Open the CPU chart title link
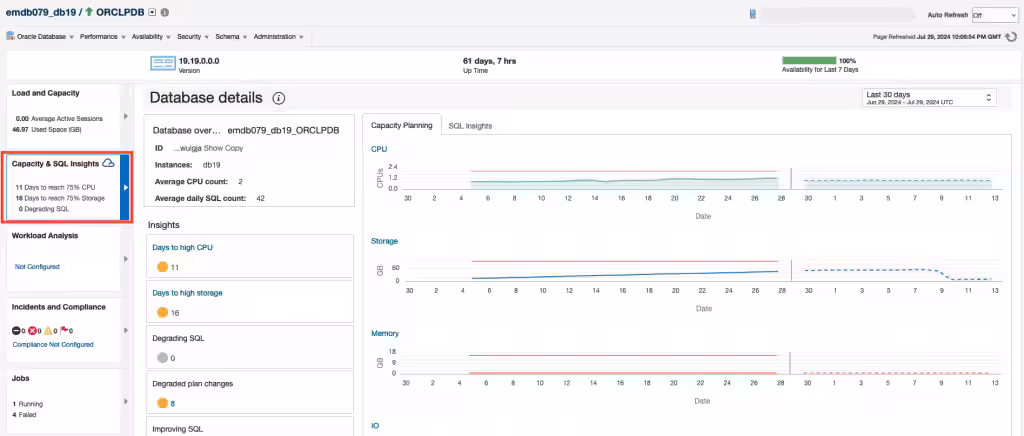The width and height of the screenshot is (1024, 436). click(x=379, y=149)
